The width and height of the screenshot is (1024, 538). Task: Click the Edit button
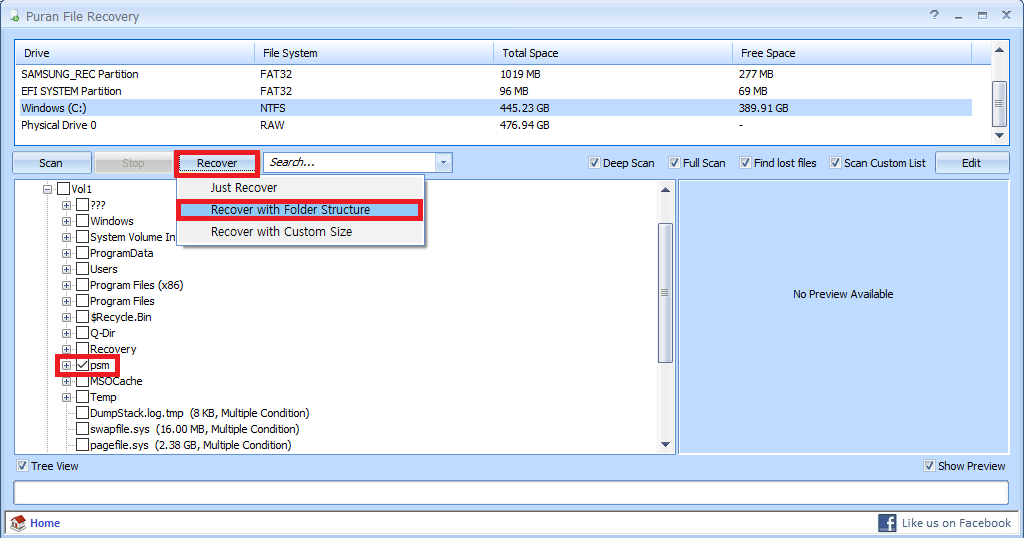coord(972,163)
